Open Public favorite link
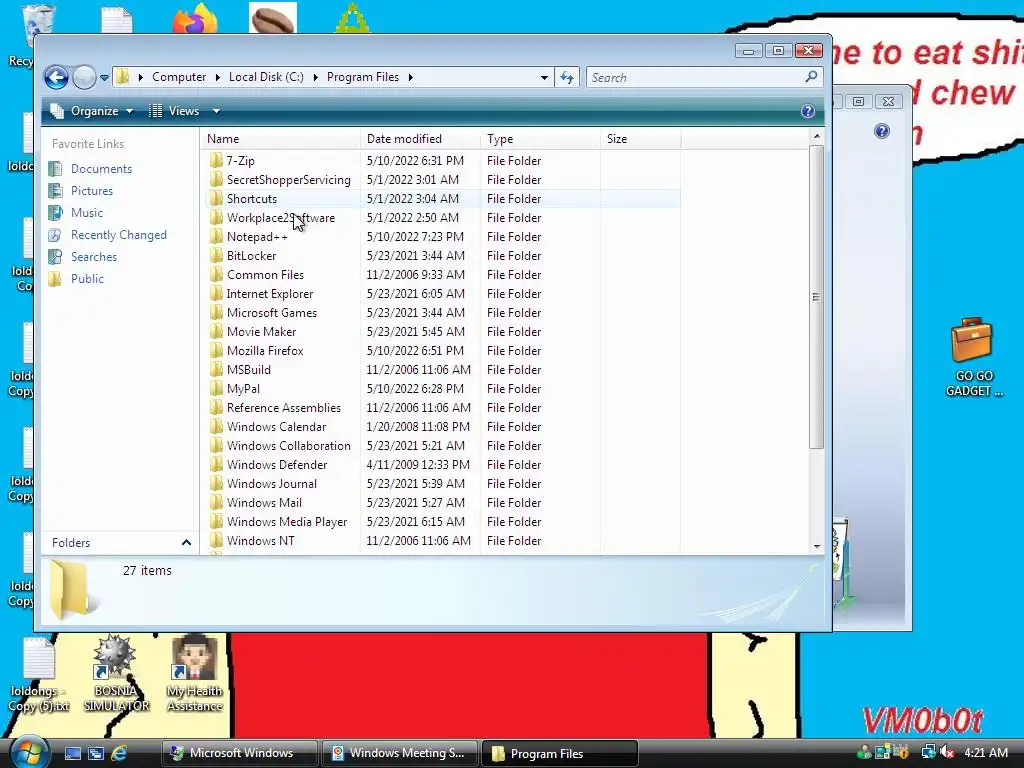The image size is (1024, 768). tap(87, 279)
